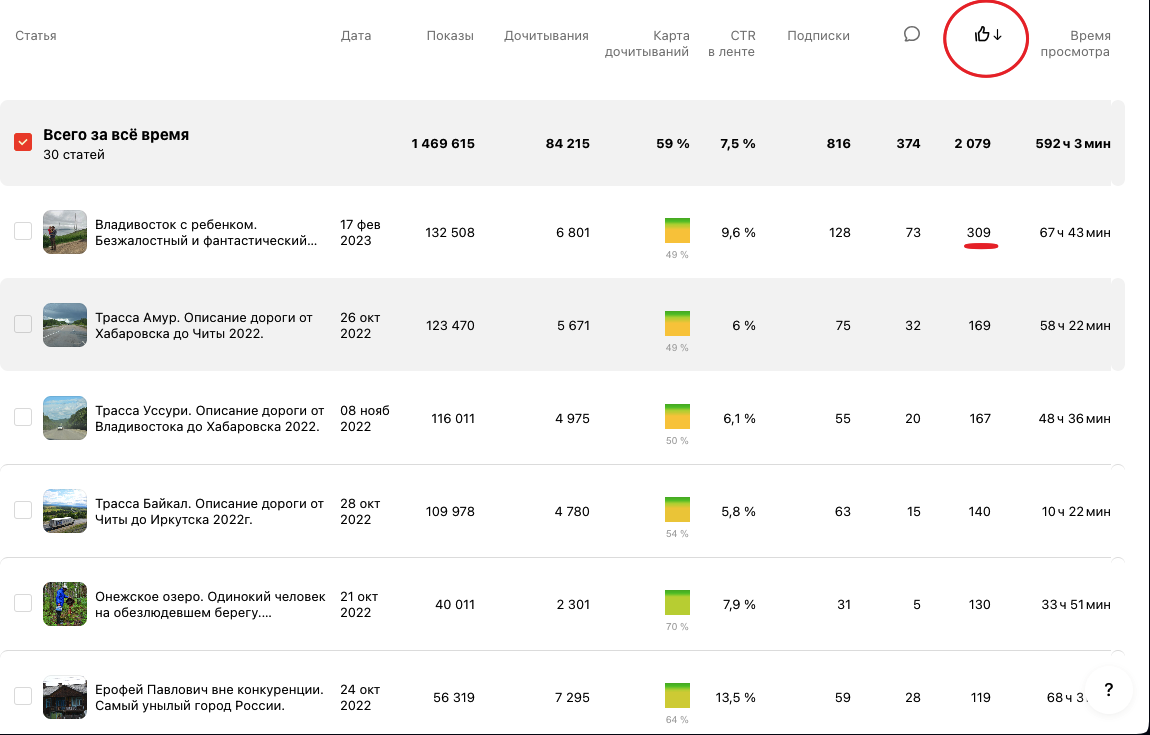Screen dimensions: 1150x735
Task: Click the read-throughs value 7 295
Action: 573,698
